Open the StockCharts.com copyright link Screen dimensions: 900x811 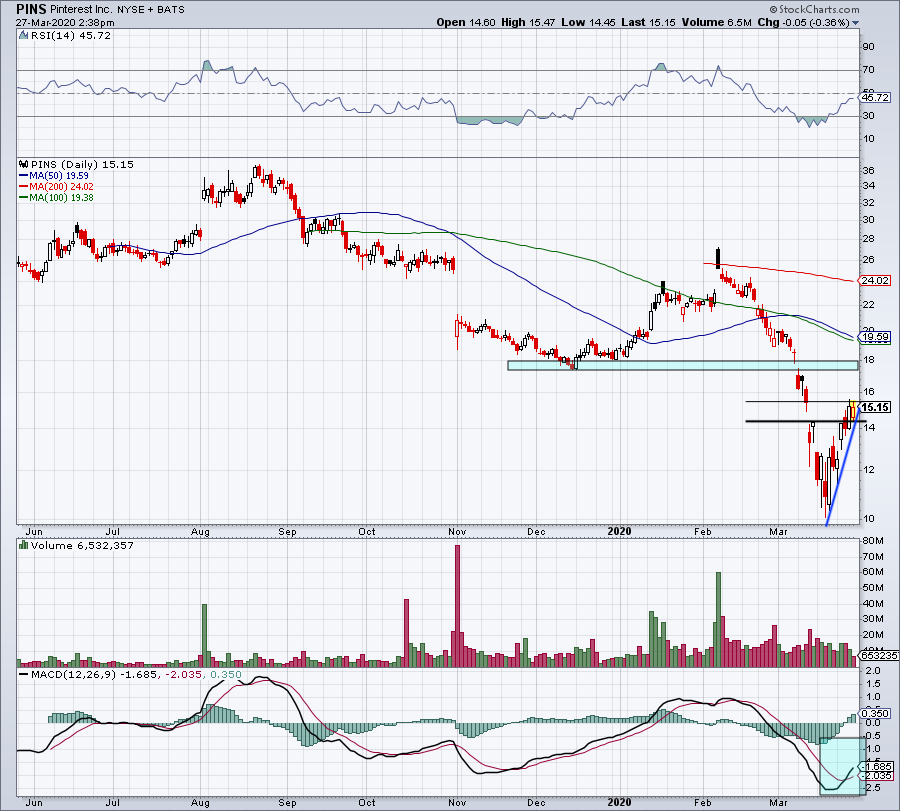814,9
